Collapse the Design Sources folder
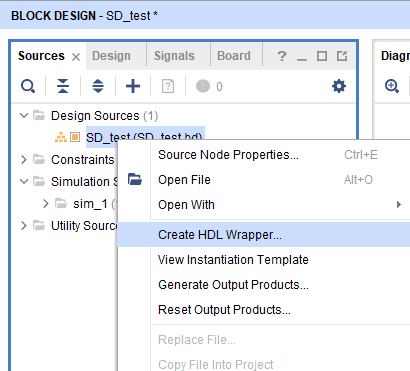This screenshot has width=410, height=371. pyautogui.click(x=24, y=116)
